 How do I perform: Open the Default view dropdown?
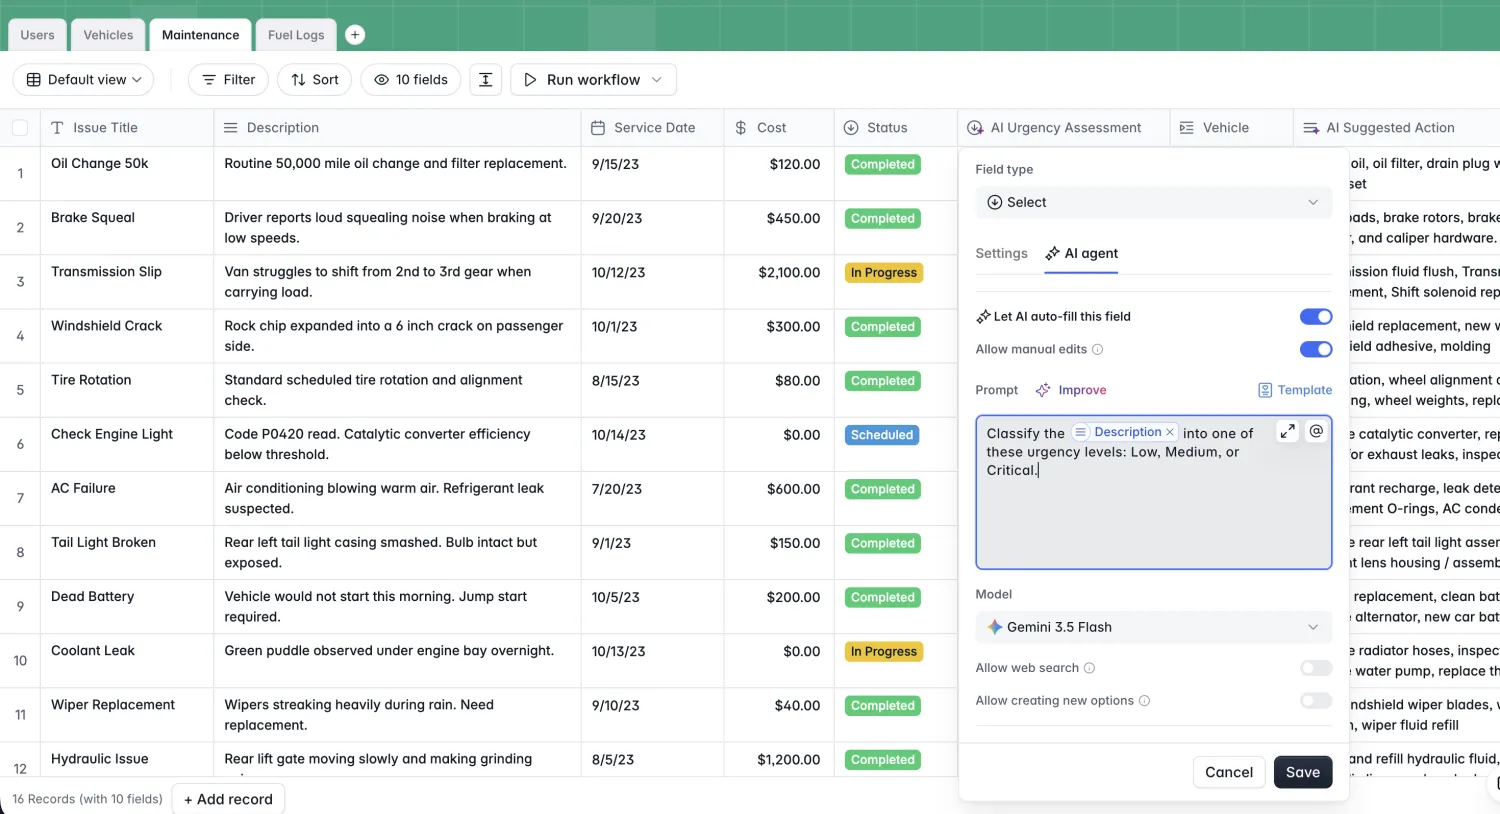coord(83,80)
